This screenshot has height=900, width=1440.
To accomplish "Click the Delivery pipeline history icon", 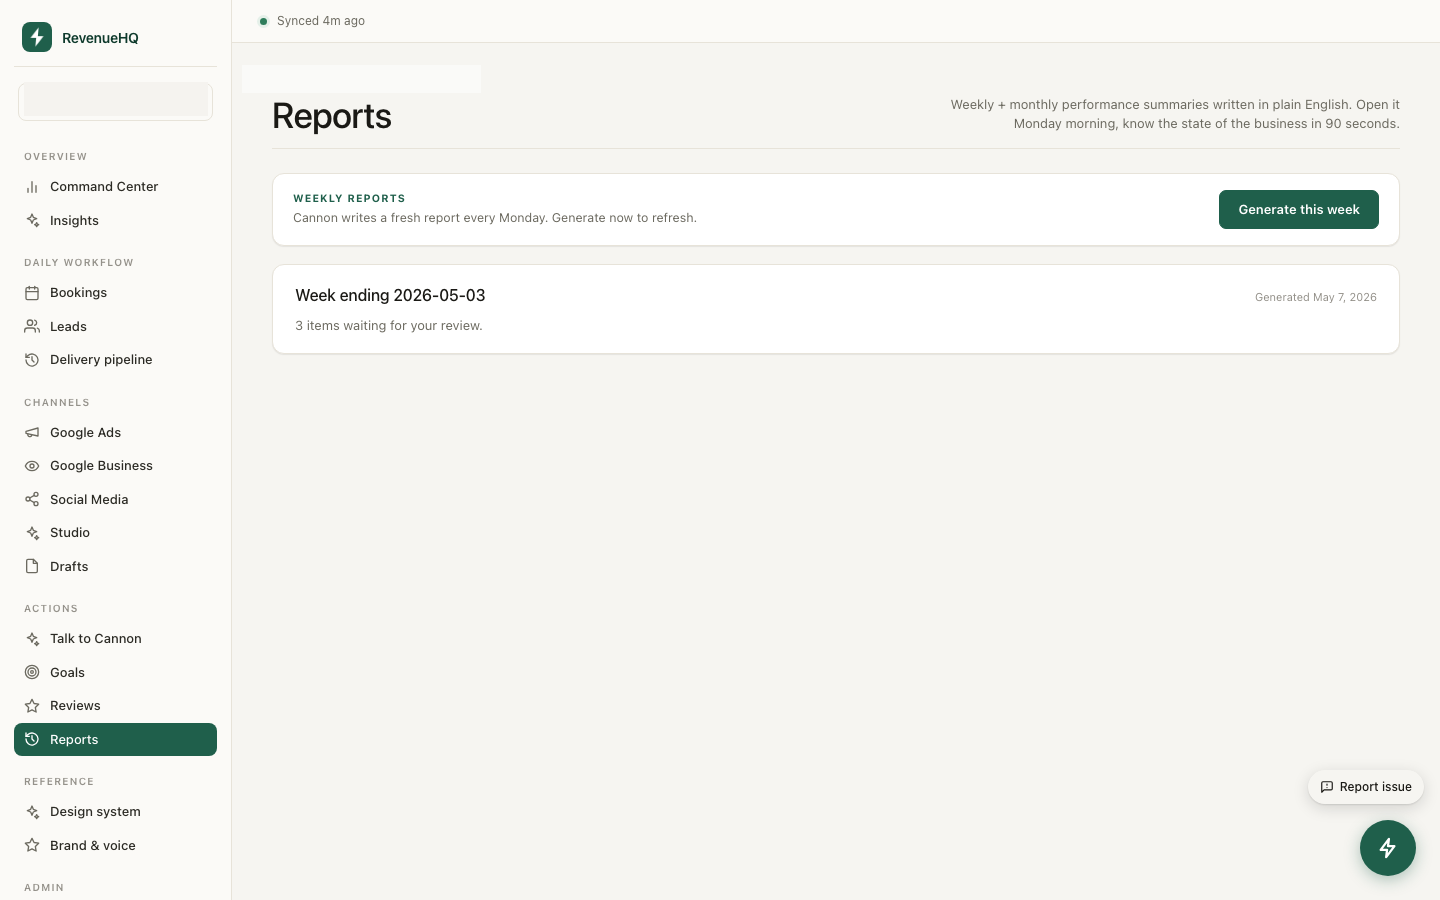I will [32, 360].
